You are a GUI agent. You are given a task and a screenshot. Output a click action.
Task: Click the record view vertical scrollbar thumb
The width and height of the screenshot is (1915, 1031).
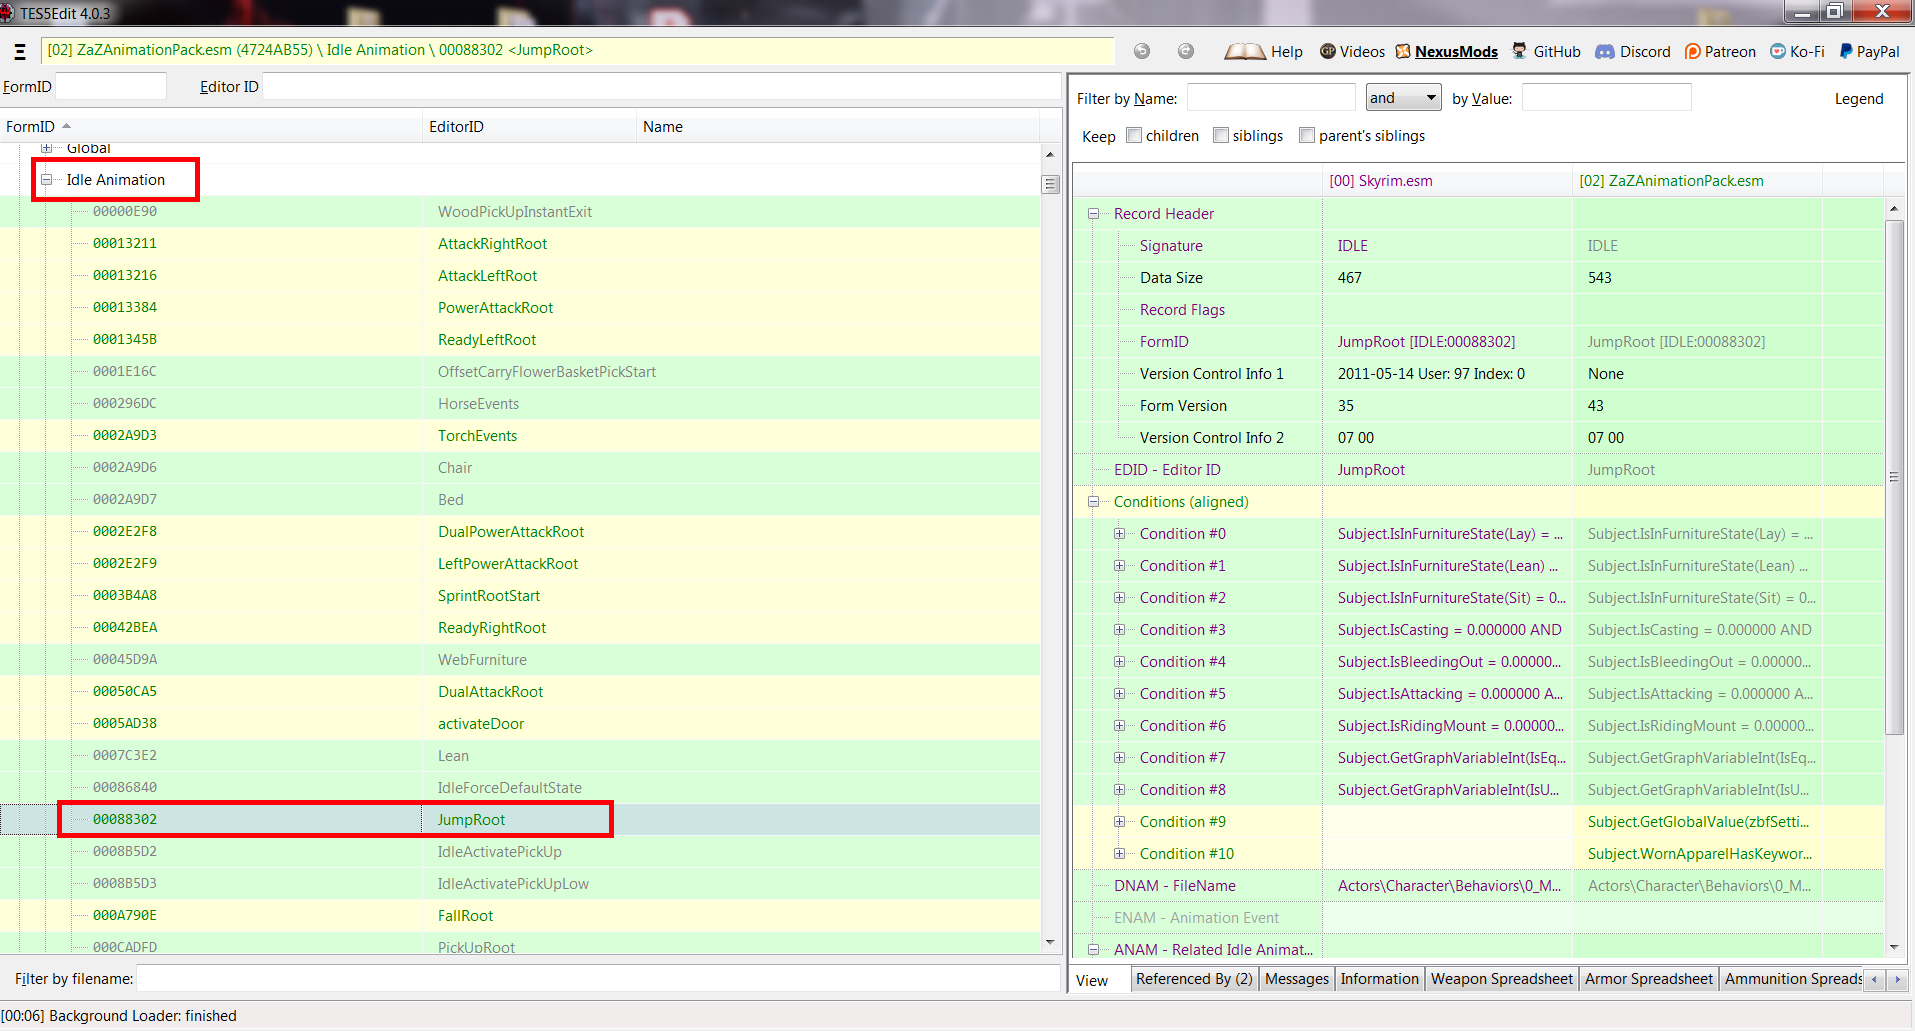[x=1894, y=476]
